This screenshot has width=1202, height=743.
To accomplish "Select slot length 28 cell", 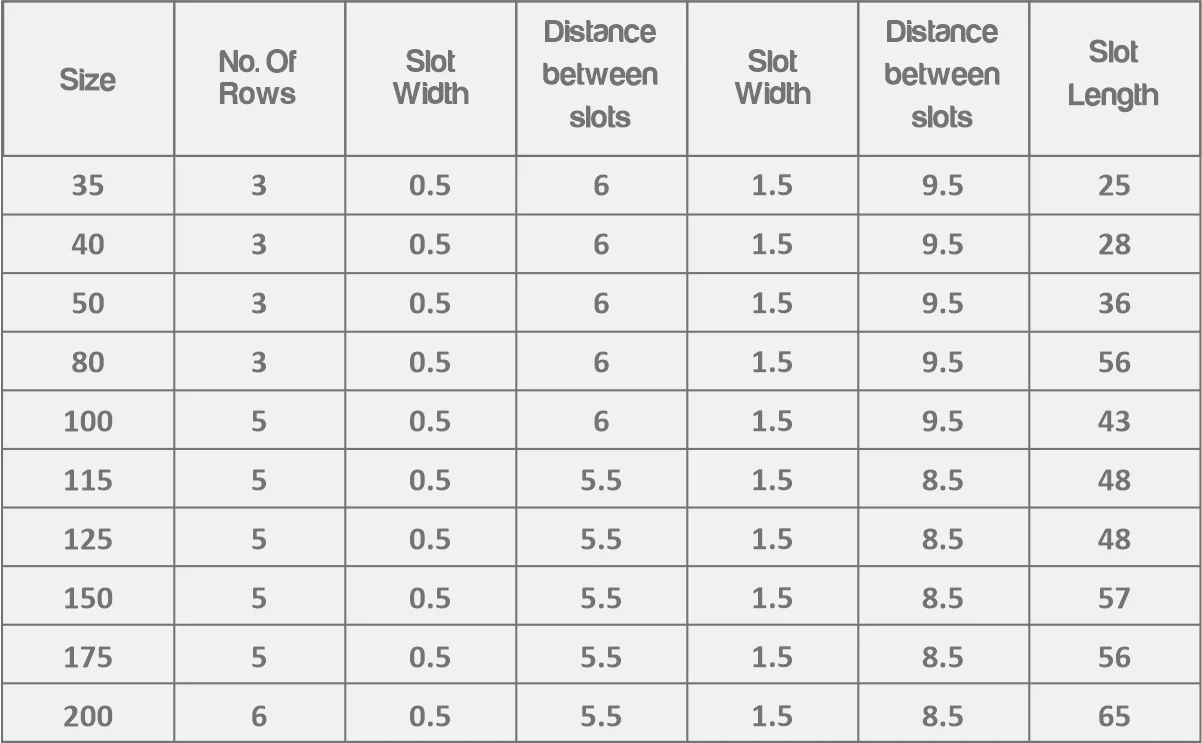I will pyautogui.click(x=1114, y=244).
